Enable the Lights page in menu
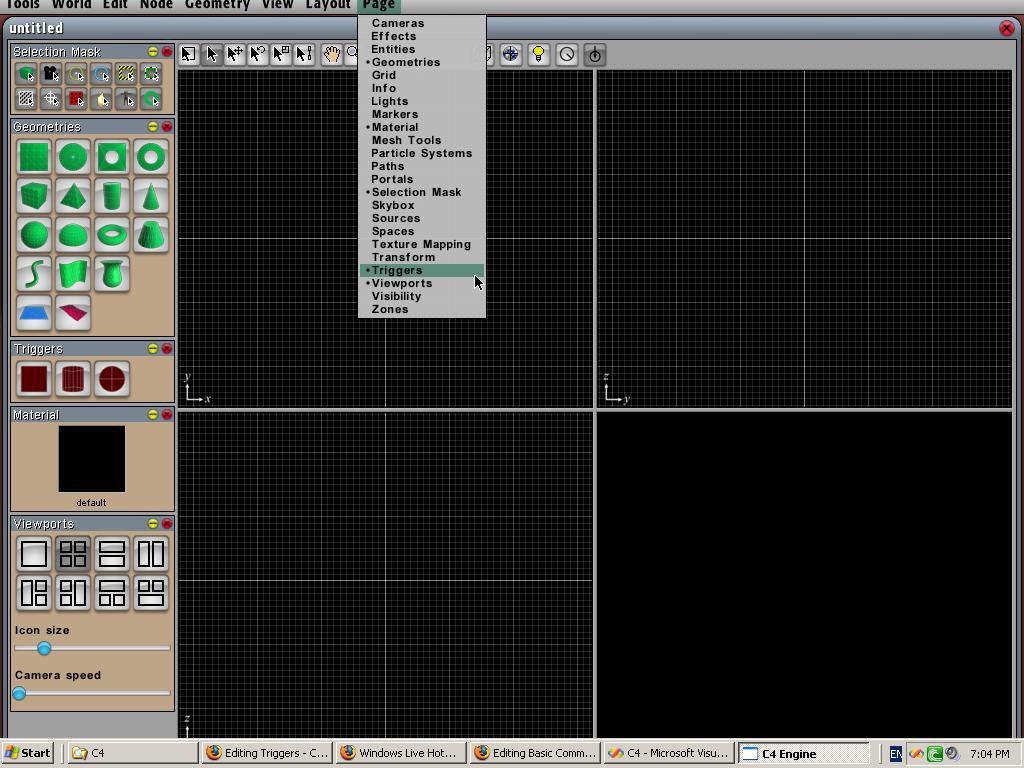Viewport: 1024px width, 768px height. pyautogui.click(x=390, y=101)
